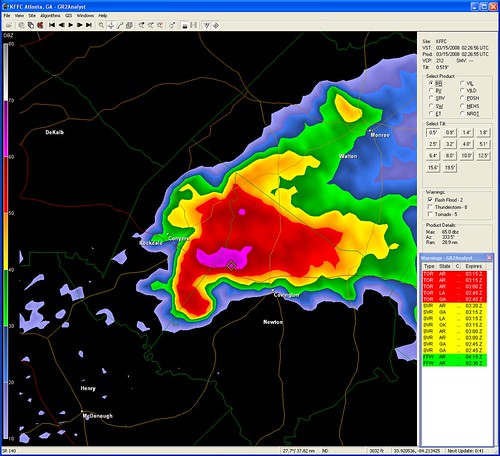Skip to the last radar frame
500x456 pixels.
89,25
